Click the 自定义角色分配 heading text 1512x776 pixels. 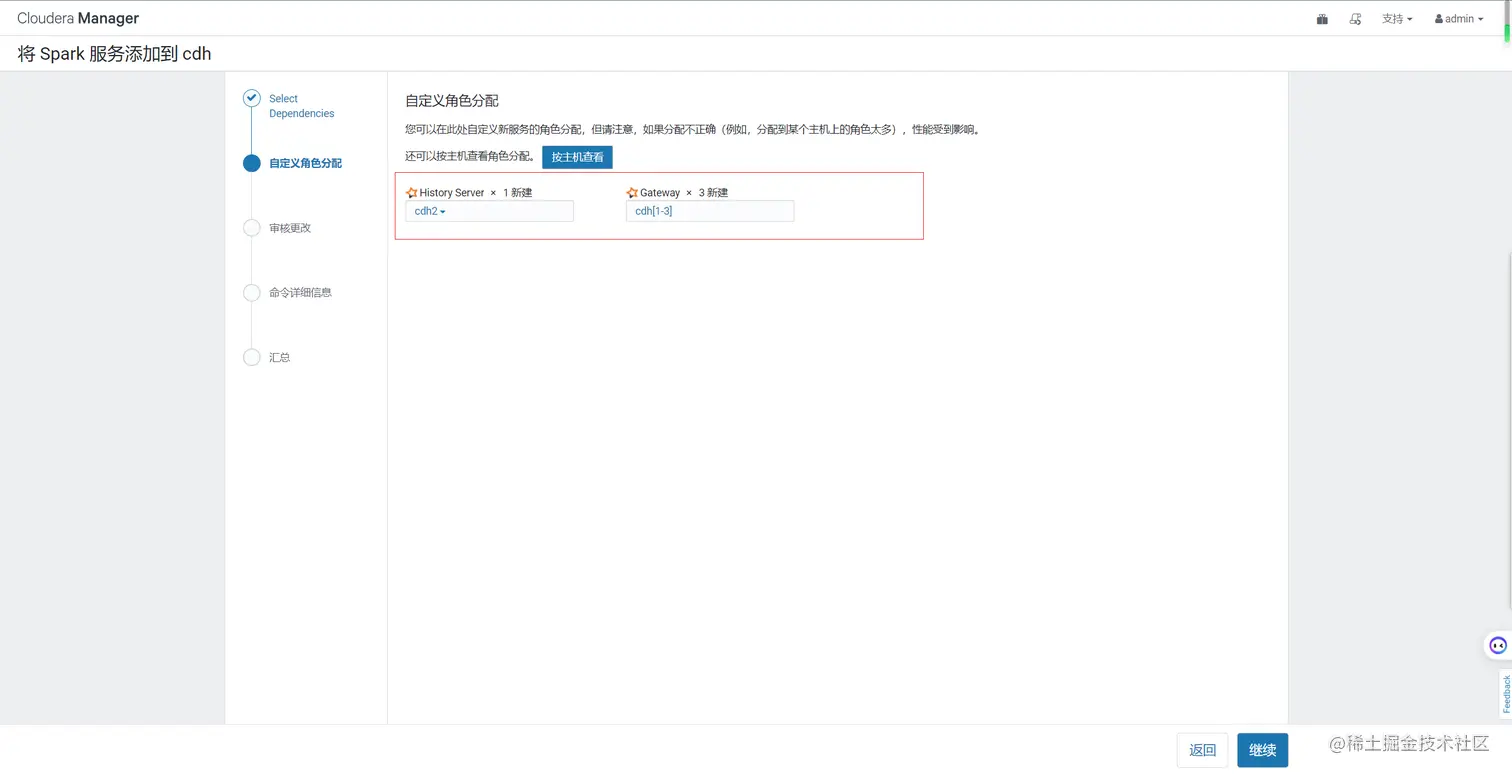(451, 101)
